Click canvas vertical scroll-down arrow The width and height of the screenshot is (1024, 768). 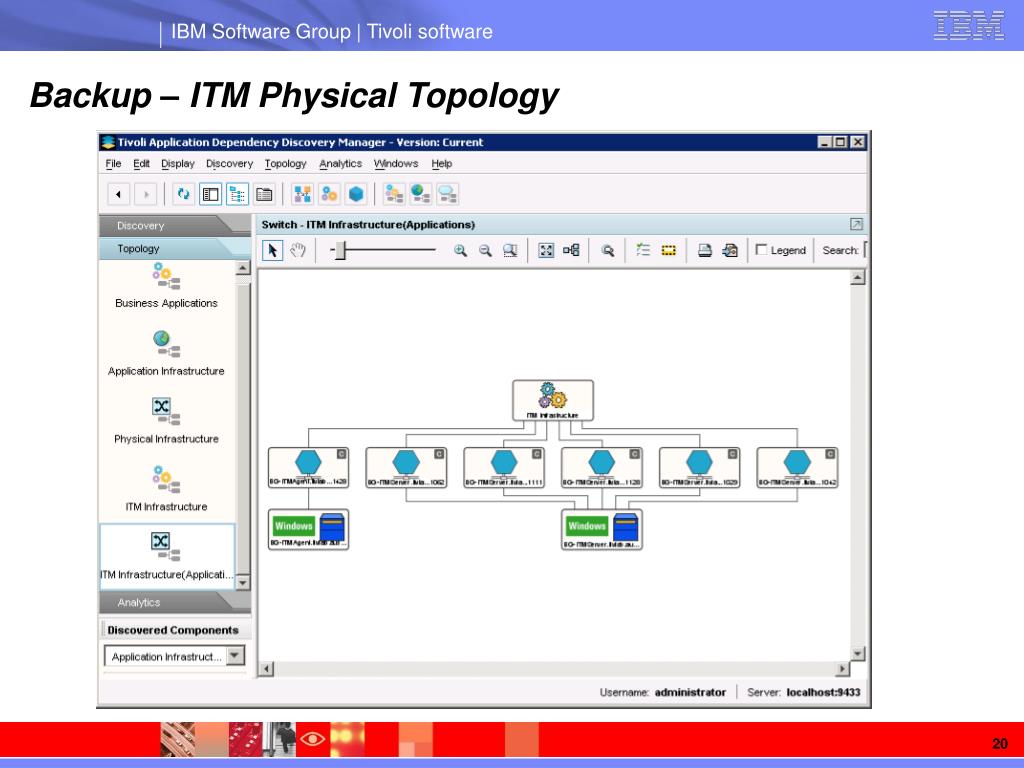(x=857, y=653)
